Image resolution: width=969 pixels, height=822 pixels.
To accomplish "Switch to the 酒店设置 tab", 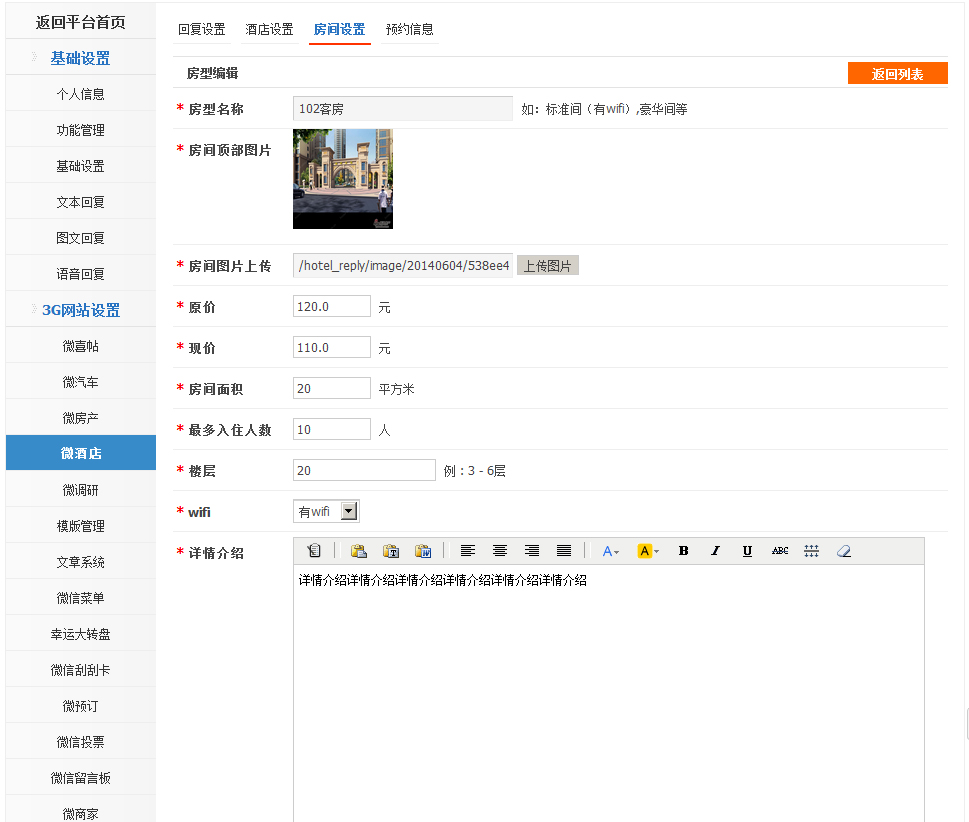I will [x=270, y=30].
